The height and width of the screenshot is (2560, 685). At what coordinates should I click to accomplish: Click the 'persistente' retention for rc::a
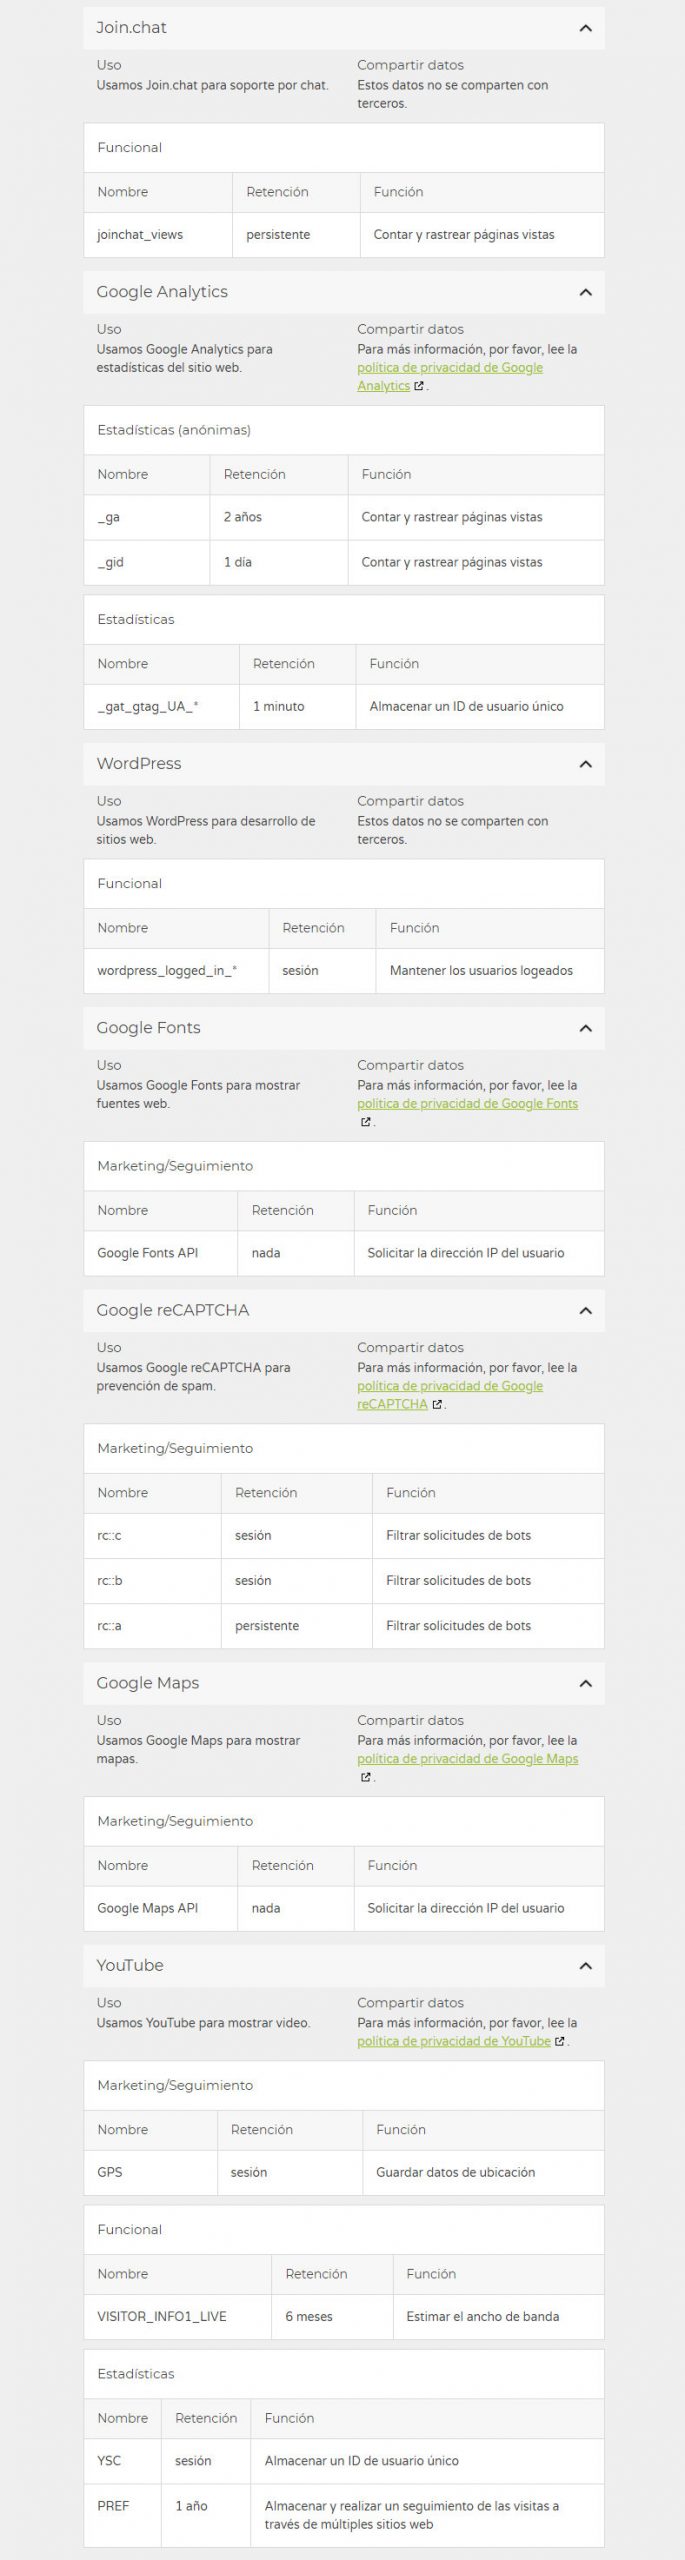point(267,1626)
